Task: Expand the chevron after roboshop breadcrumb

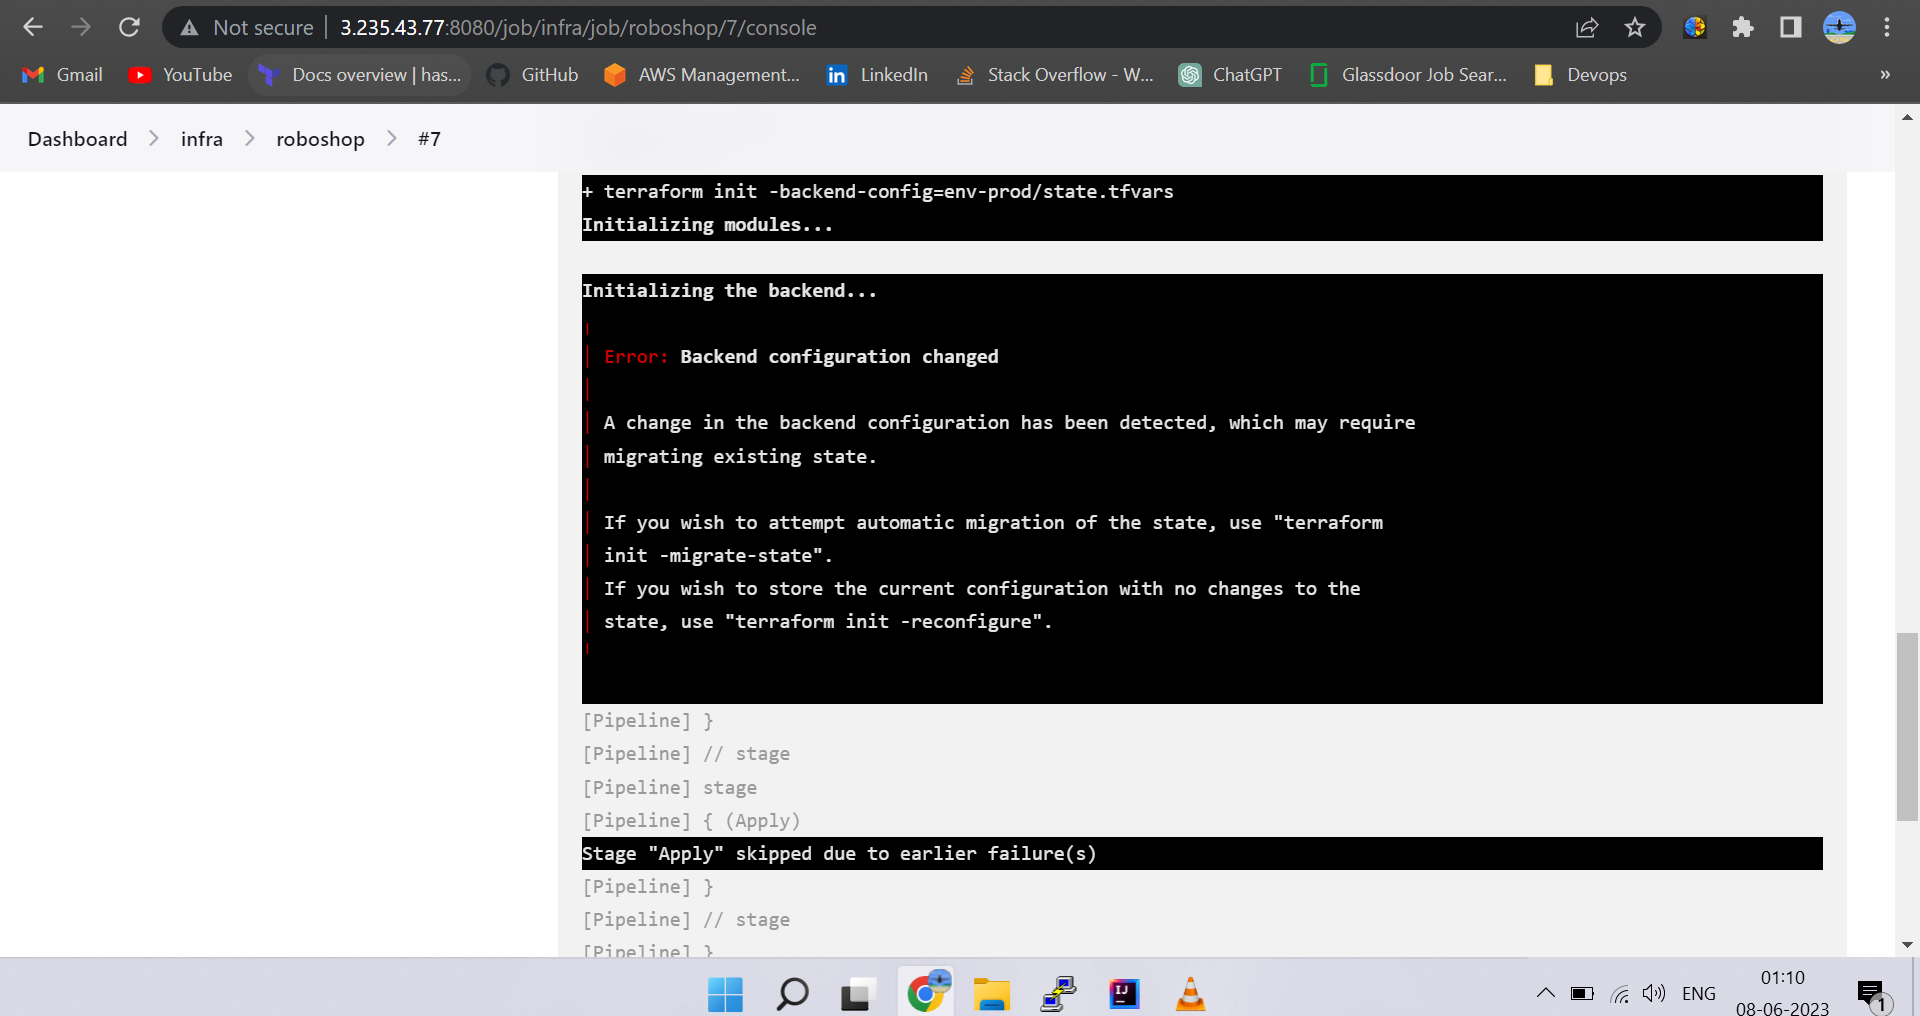Action: coord(392,139)
